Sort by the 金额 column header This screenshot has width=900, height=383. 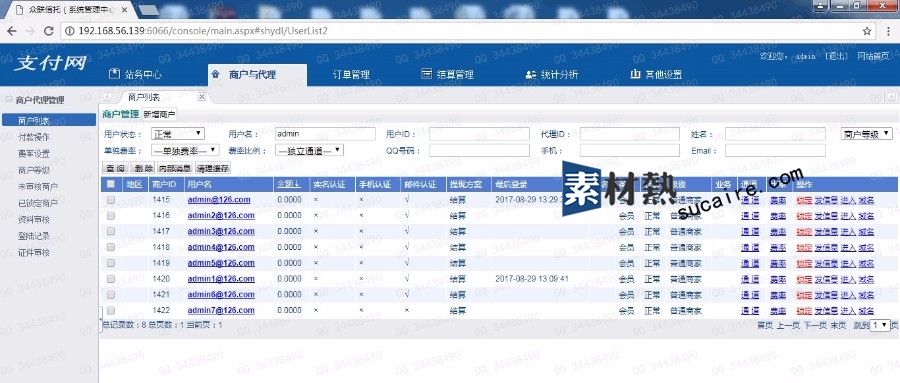click(x=288, y=184)
